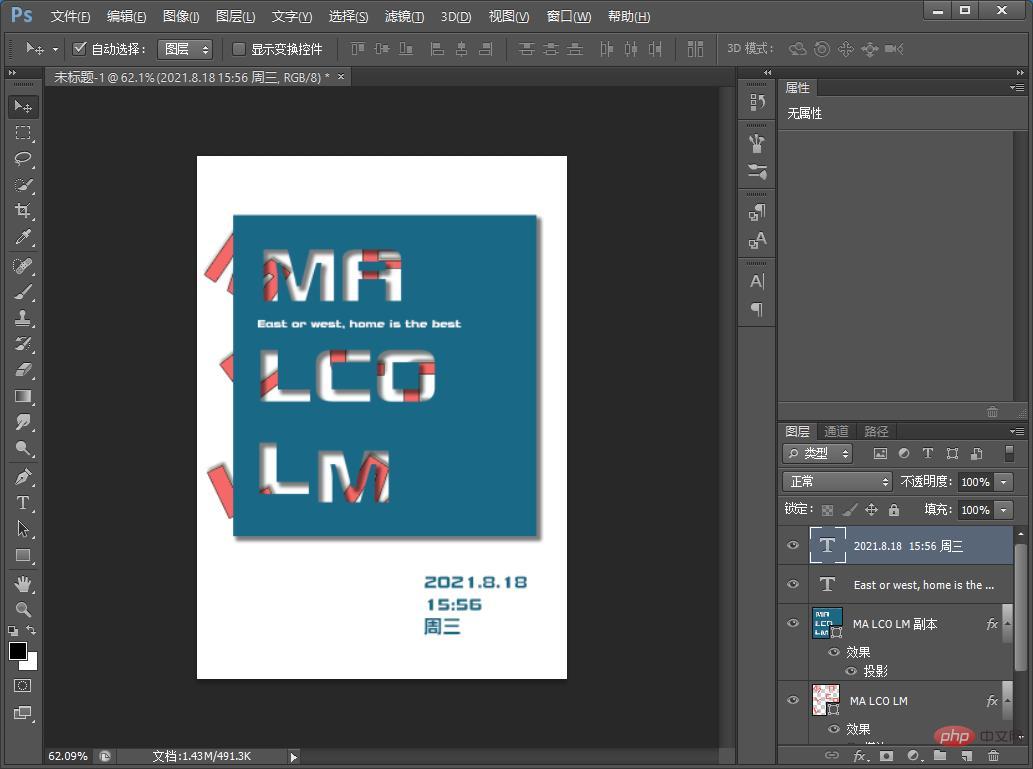Click the background color swatch

coord(31,663)
